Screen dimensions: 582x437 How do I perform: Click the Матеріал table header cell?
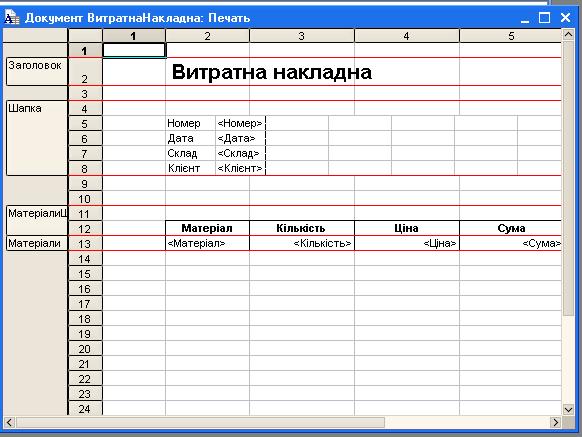207,228
